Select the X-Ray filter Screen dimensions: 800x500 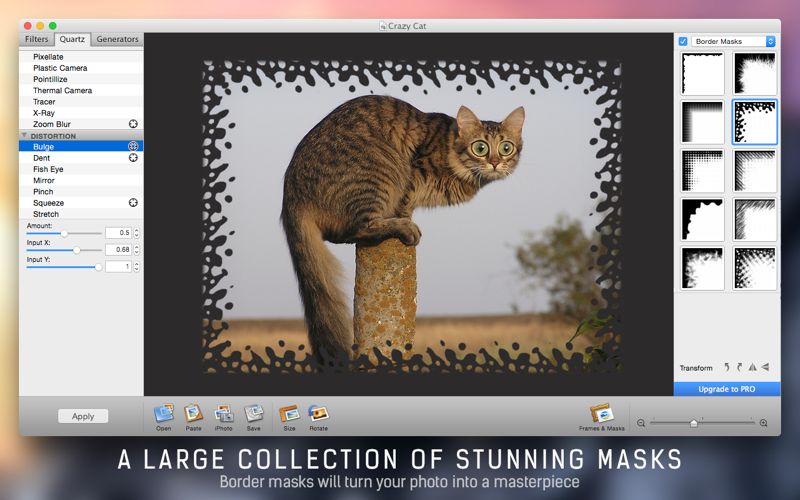81,113
